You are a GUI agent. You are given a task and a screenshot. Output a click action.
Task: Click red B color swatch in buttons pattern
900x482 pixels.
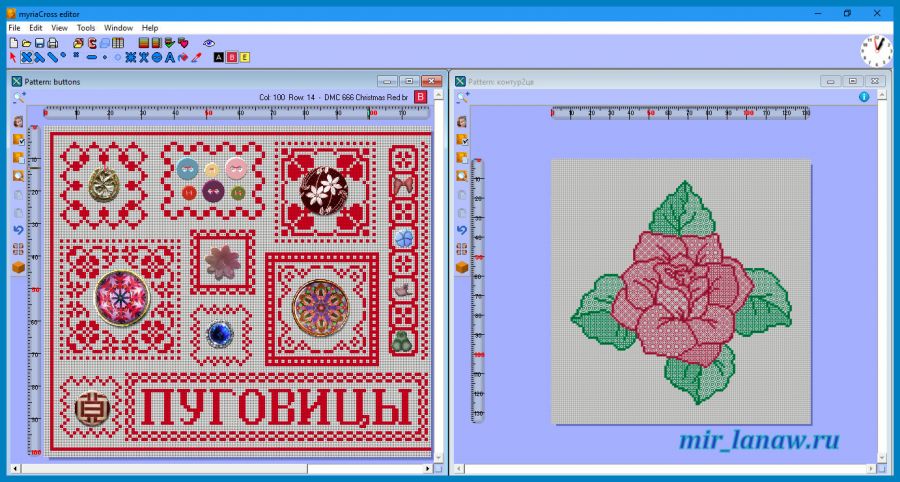[421, 96]
